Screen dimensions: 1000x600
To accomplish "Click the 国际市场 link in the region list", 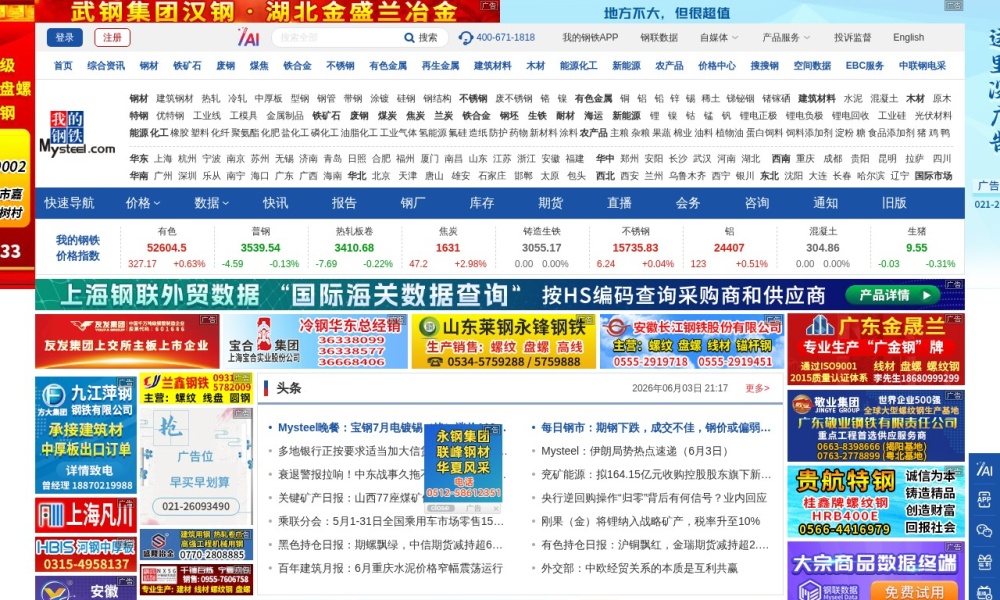I will [x=933, y=175].
